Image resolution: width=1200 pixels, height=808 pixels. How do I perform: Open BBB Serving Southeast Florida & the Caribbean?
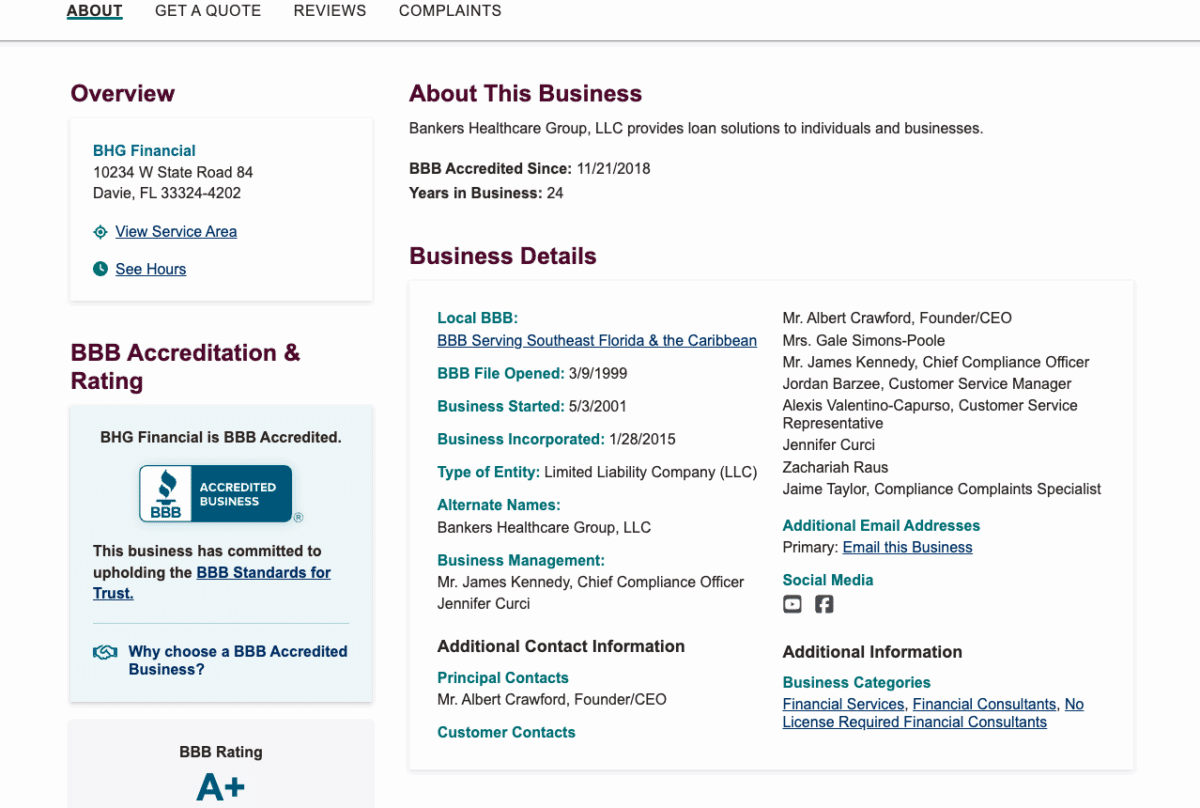click(596, 340)
